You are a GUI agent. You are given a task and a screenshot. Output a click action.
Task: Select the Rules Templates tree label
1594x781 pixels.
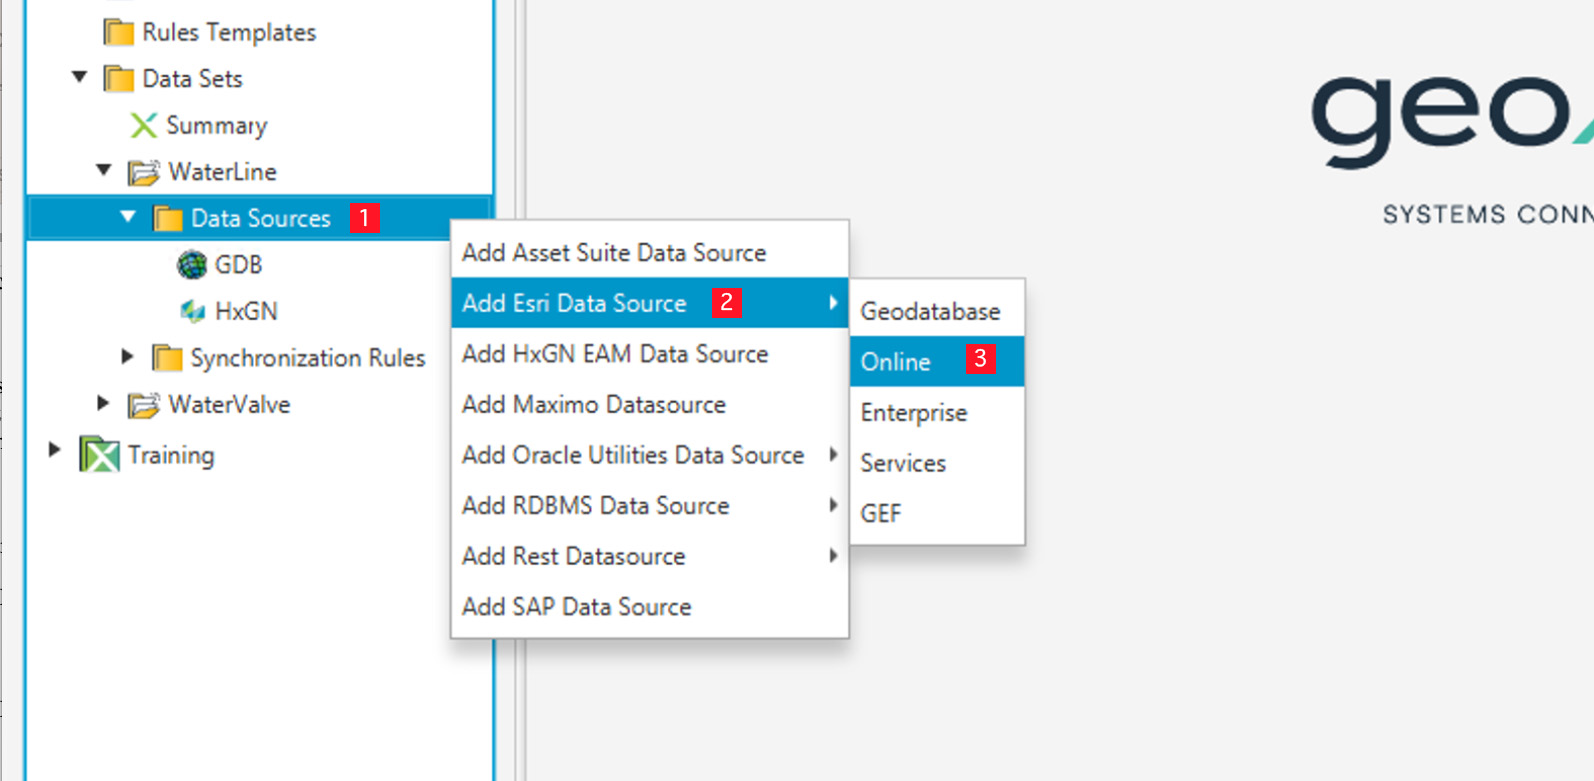click(x=229, y=33)
